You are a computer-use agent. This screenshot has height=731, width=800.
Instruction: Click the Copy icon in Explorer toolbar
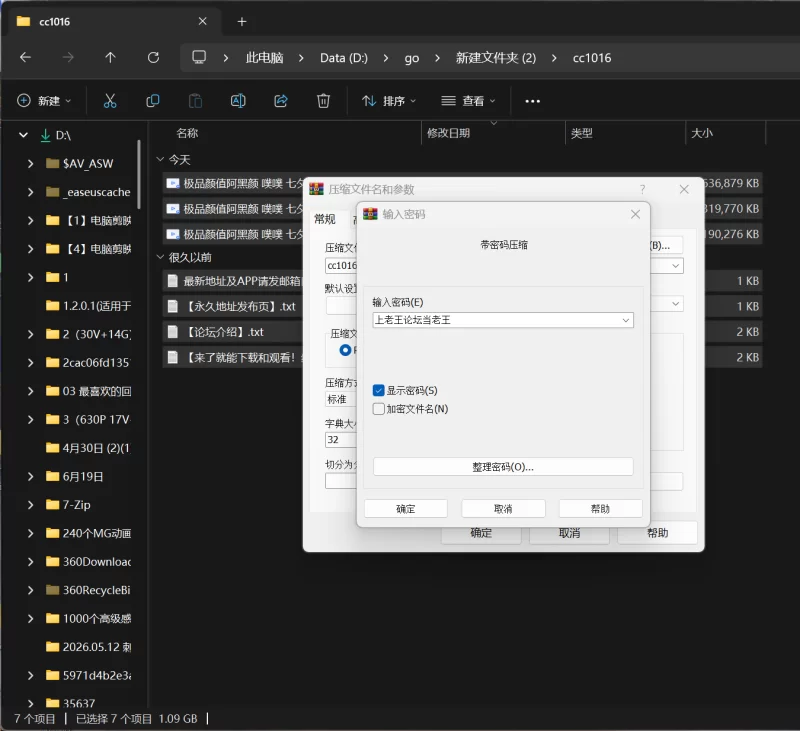pos(153,101)
